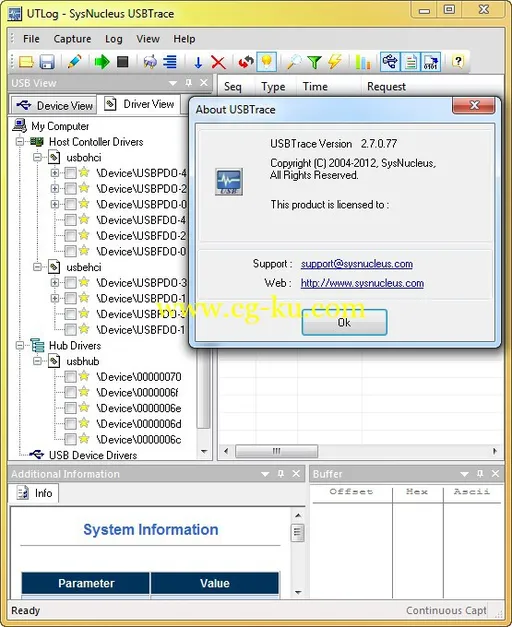Check the \Device\00000070 checkbox
512x627 pixels.
pyautogui.click(x=70, y=377)
